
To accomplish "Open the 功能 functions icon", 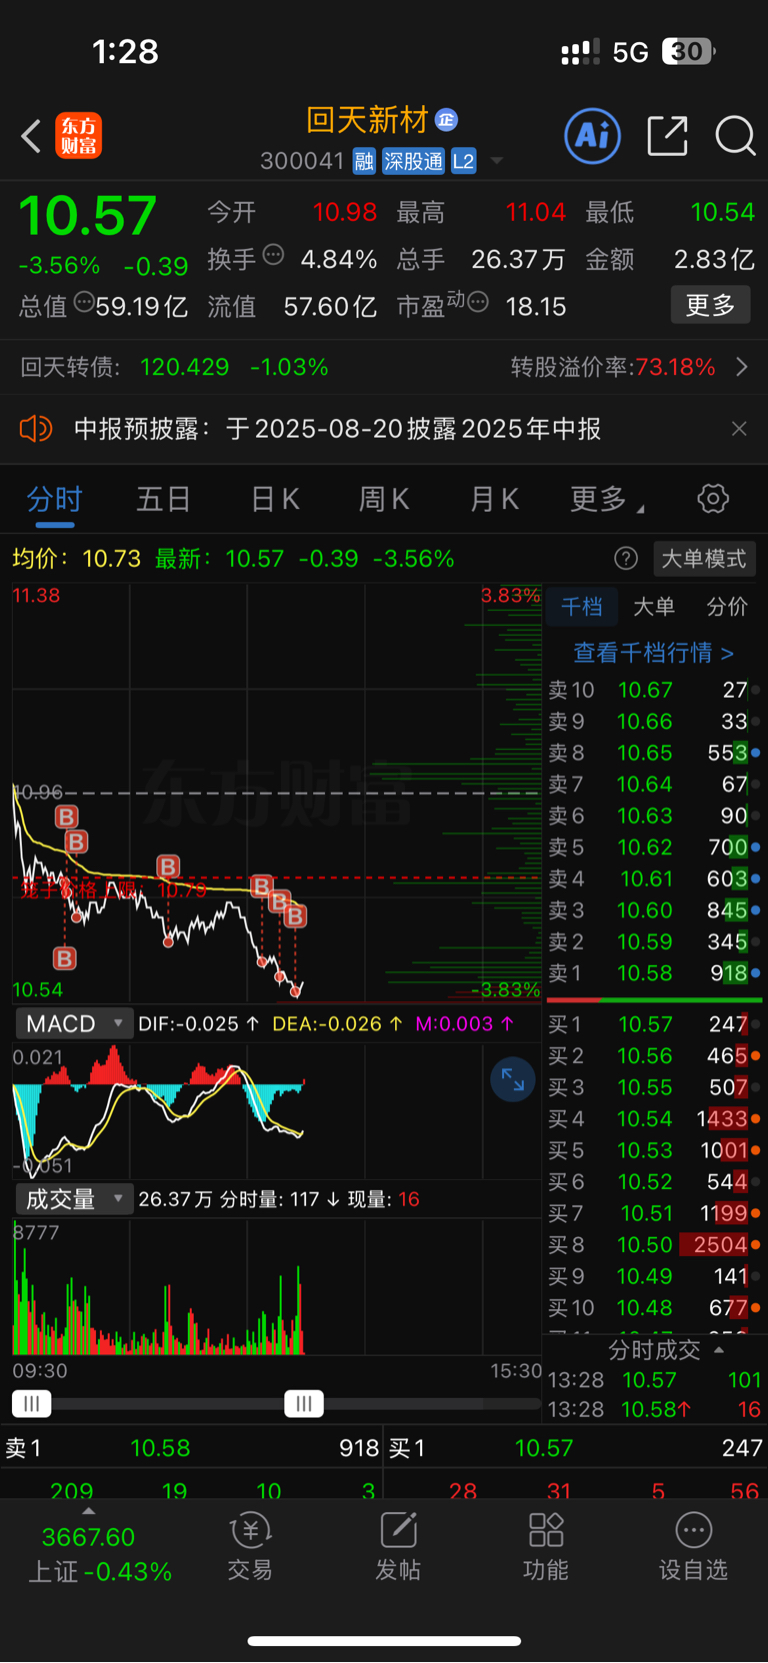I will [546, 1546].
